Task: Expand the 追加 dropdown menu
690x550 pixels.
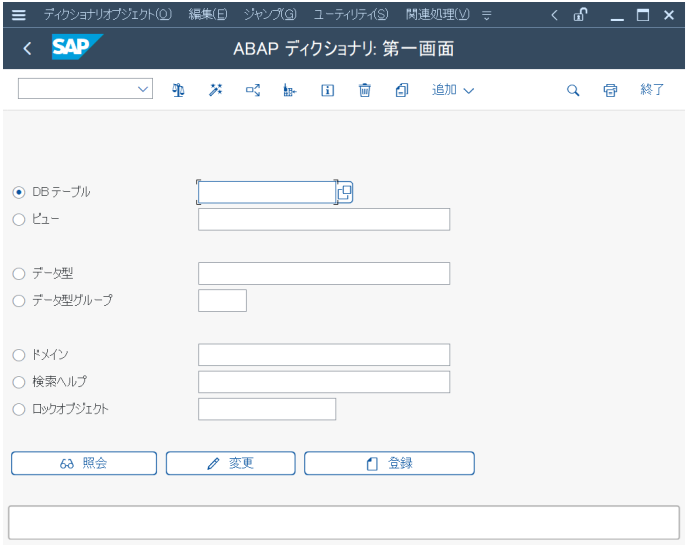Action: coord(453,90)
